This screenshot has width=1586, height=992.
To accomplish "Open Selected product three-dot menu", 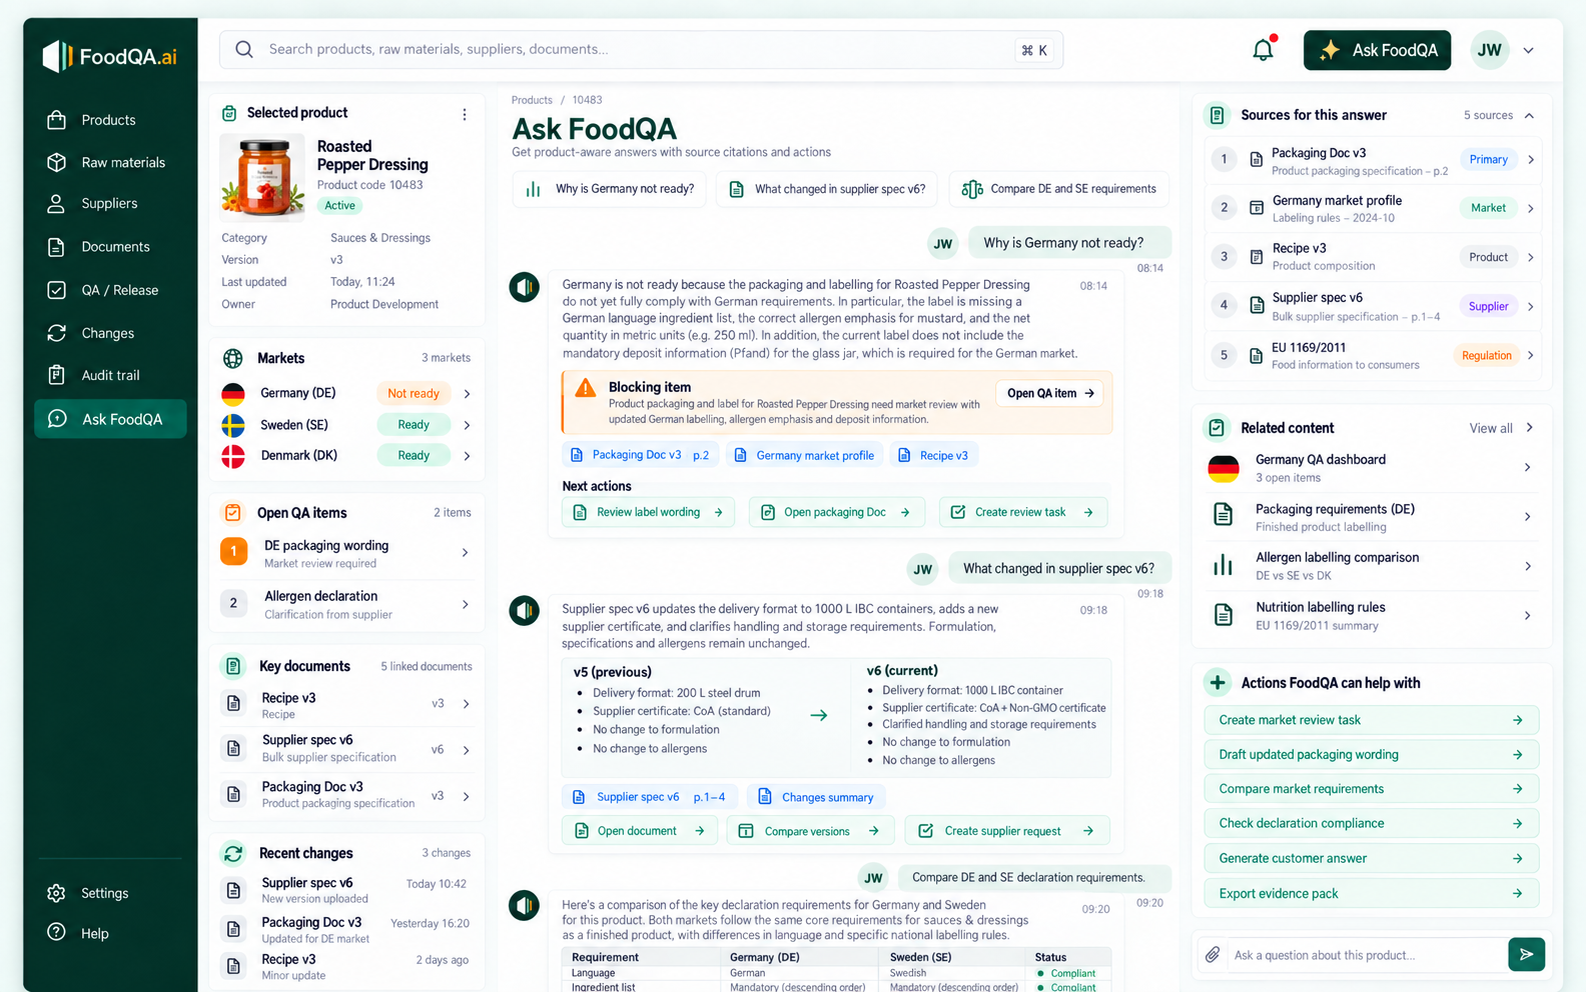I will pos(464,114).
